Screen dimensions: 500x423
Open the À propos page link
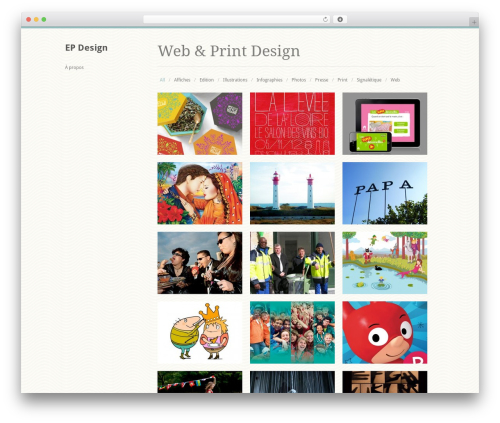point(74,67)
